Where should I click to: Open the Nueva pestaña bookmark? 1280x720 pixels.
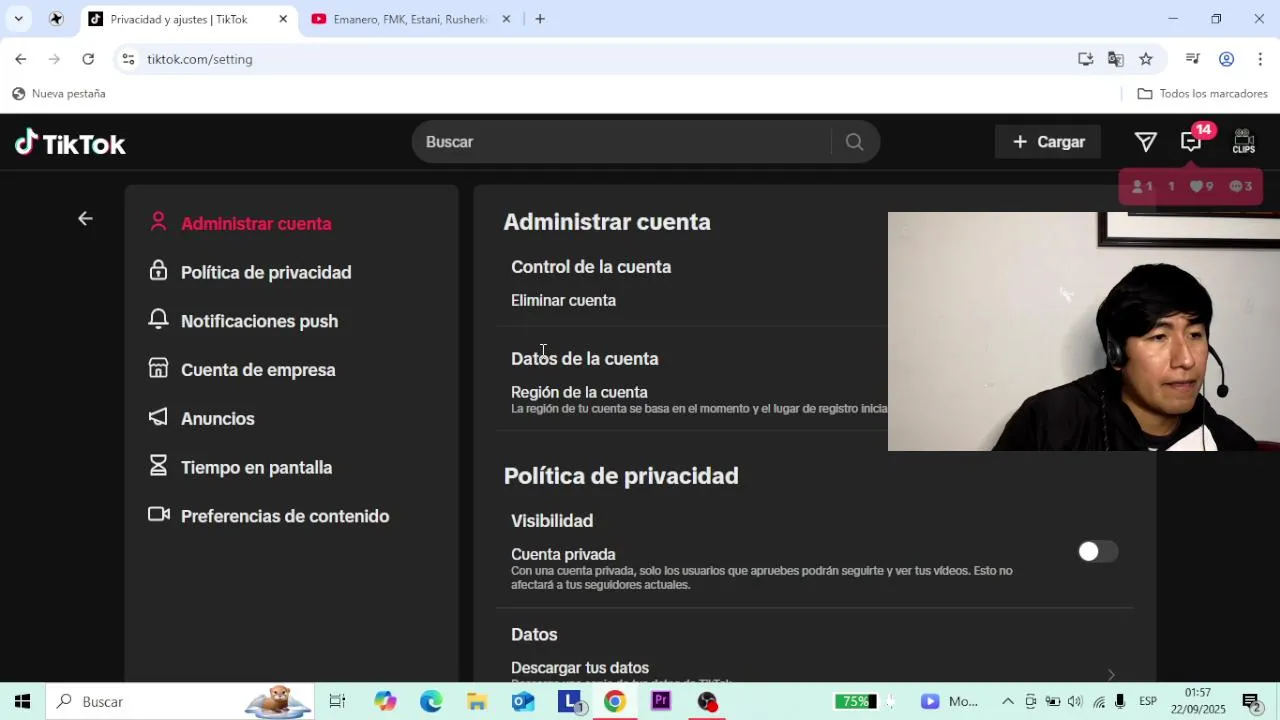(59, 93)
